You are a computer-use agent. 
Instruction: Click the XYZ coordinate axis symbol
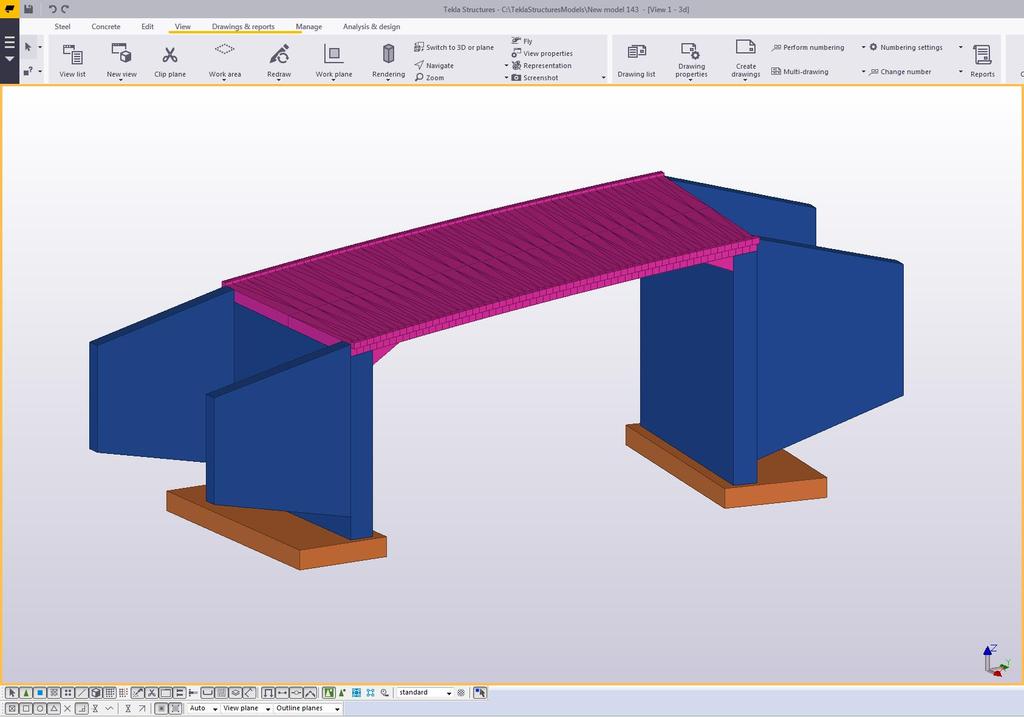coord(997,661)
